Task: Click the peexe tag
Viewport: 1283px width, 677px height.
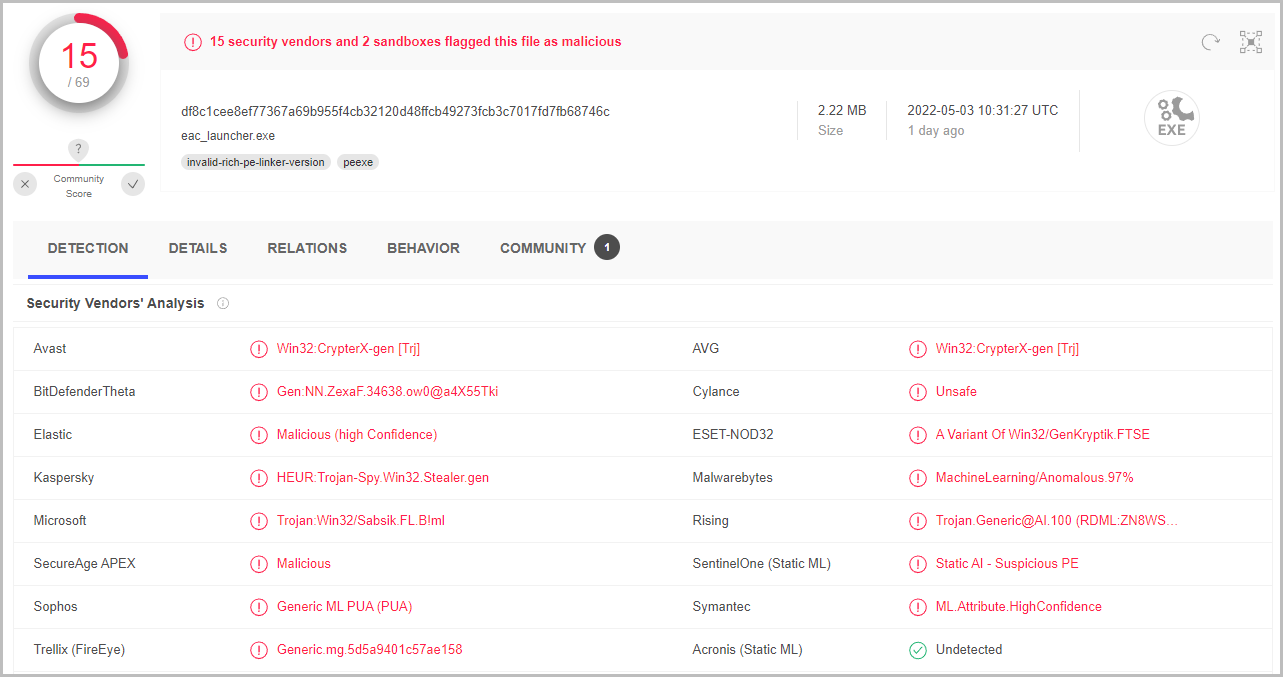Action: coord(358,162)
